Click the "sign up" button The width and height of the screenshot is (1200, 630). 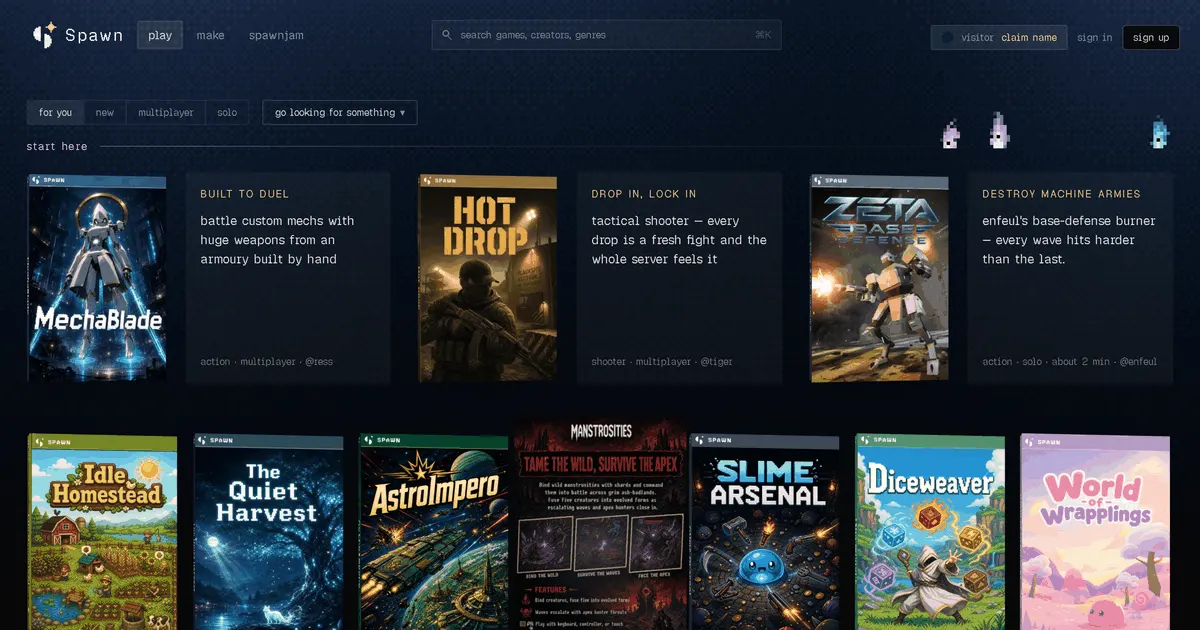[x=1151, y=38]
